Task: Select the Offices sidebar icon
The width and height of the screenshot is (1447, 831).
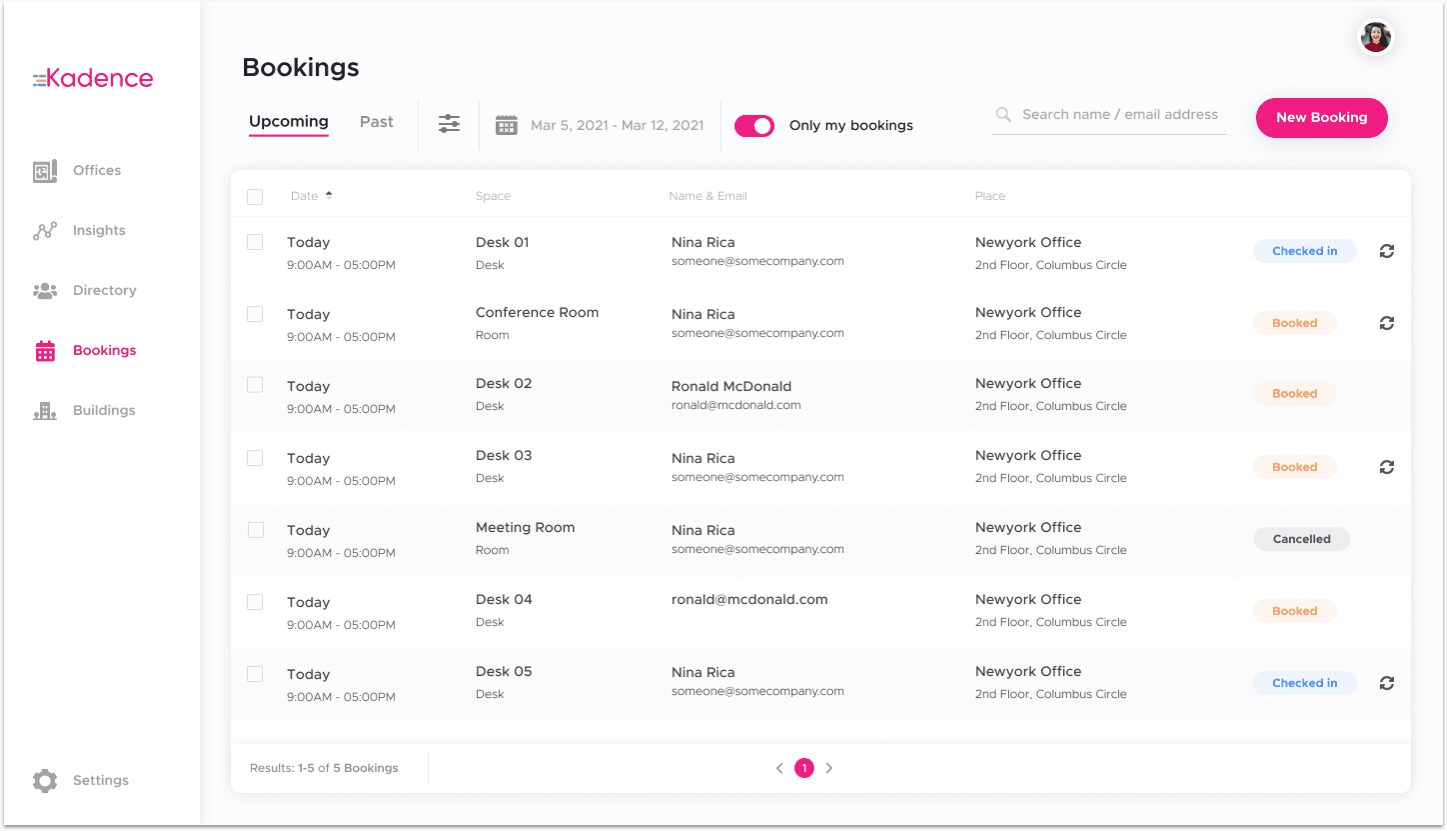Action: (44, 170)
